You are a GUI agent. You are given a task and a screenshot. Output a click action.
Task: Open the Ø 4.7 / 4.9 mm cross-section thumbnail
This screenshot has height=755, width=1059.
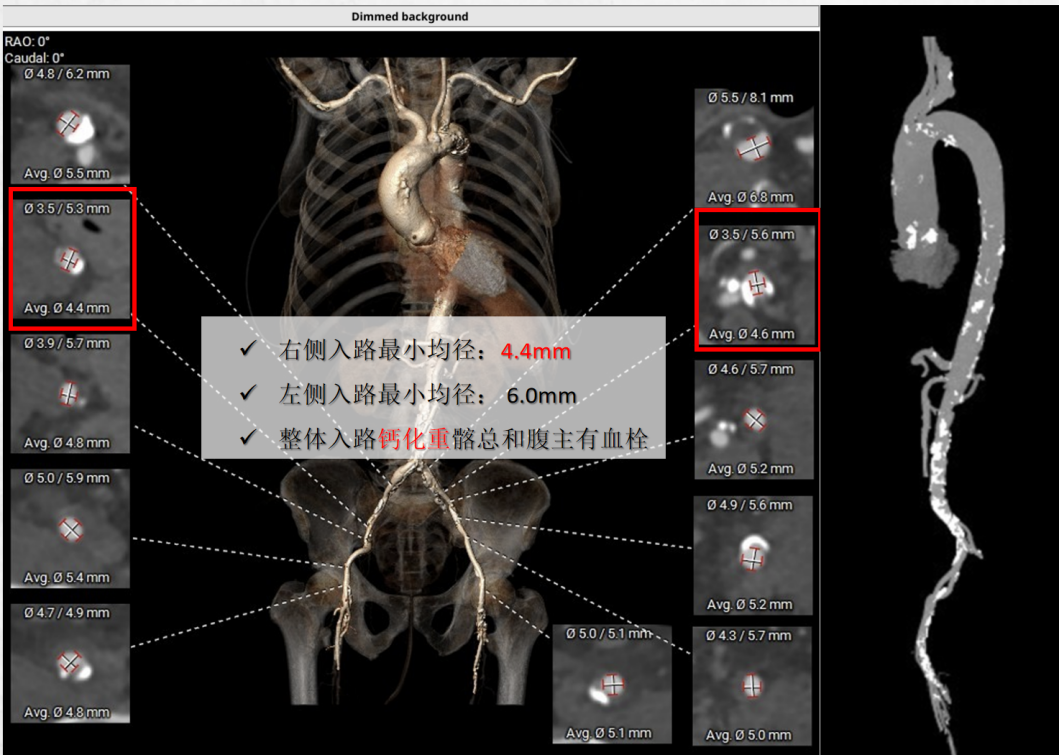(70, 663)
